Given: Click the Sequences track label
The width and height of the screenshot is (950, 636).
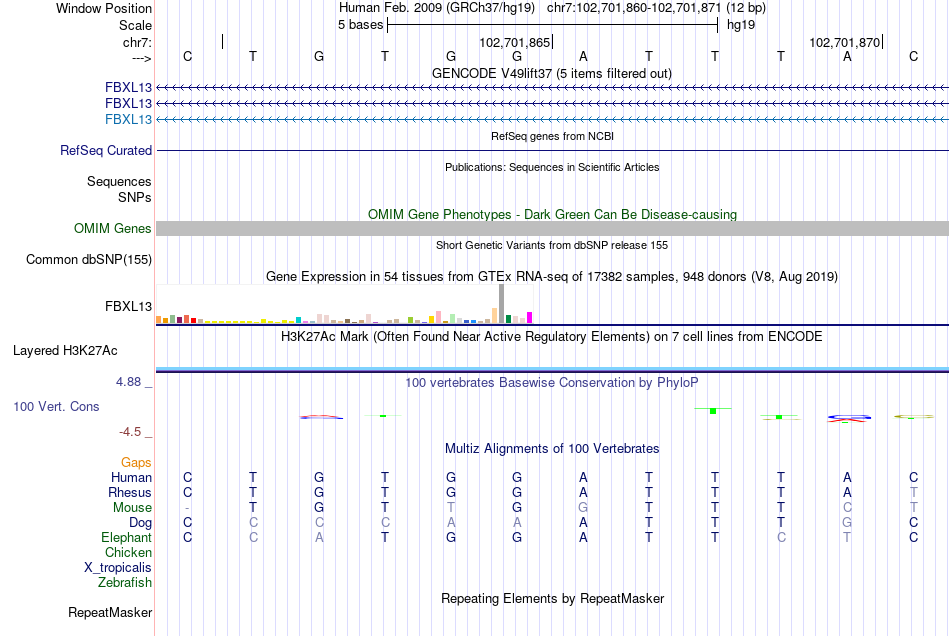Looking at the screenshot, I should 119,181.
